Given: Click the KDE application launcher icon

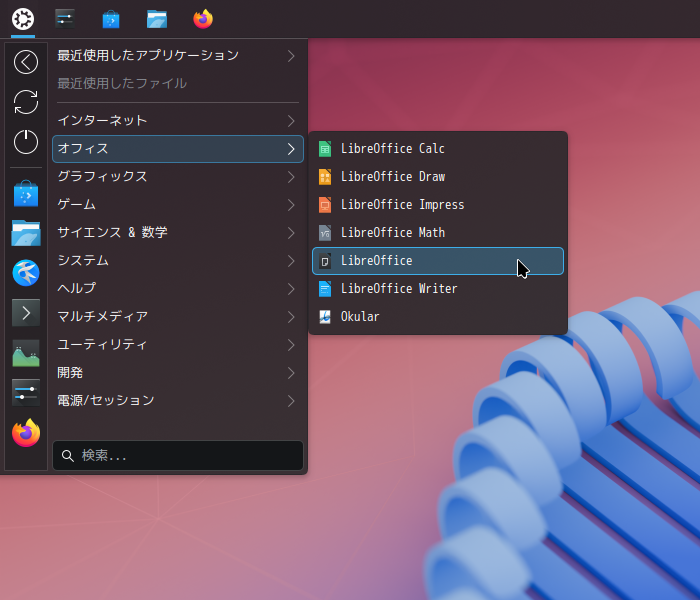Looking at the screenshot, I should (23, 19).
